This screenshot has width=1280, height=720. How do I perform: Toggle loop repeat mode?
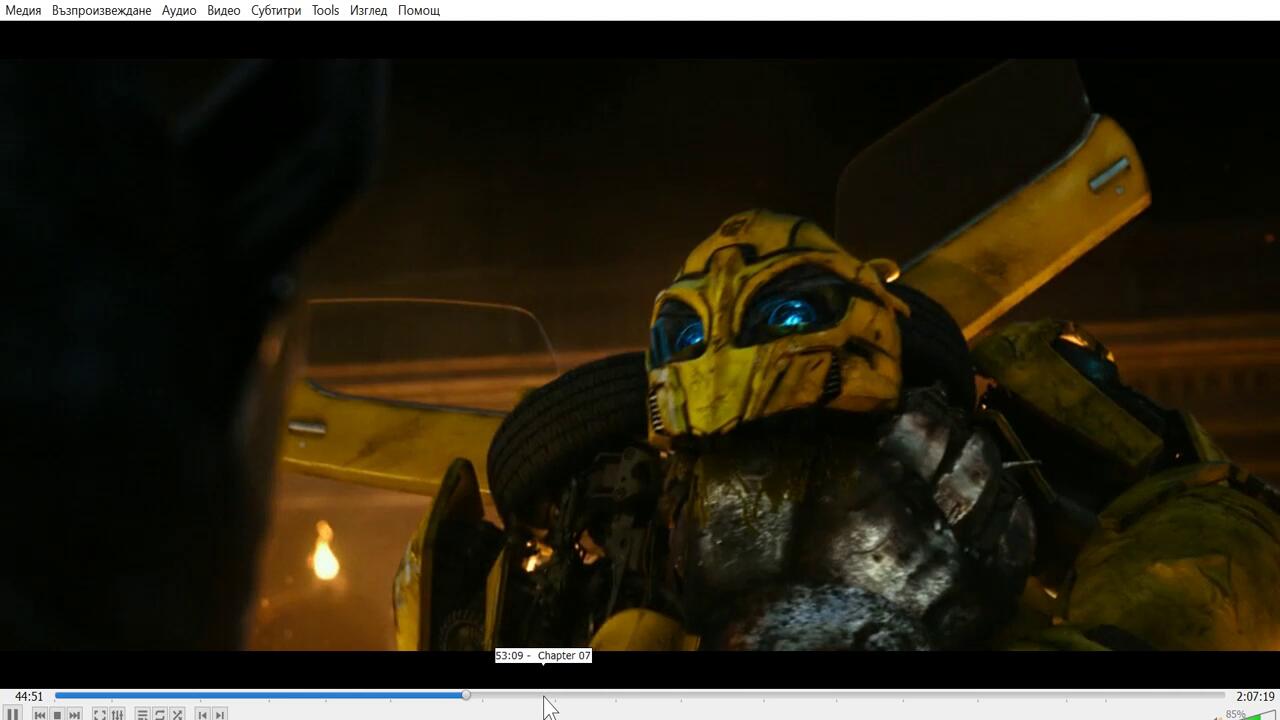pyautogui.click(x=160, y=714)
